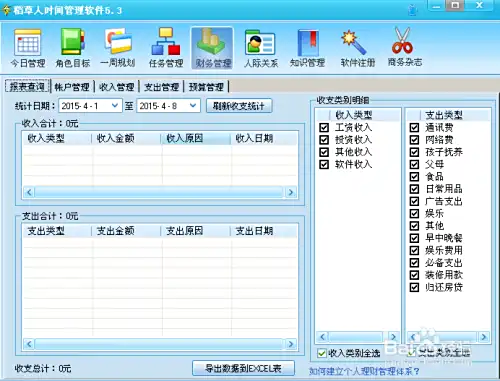The height and width of the screenshot is (381, 500).
Task: Open the 任务管理 hierarchy icon
Action: tap(166, 41)
